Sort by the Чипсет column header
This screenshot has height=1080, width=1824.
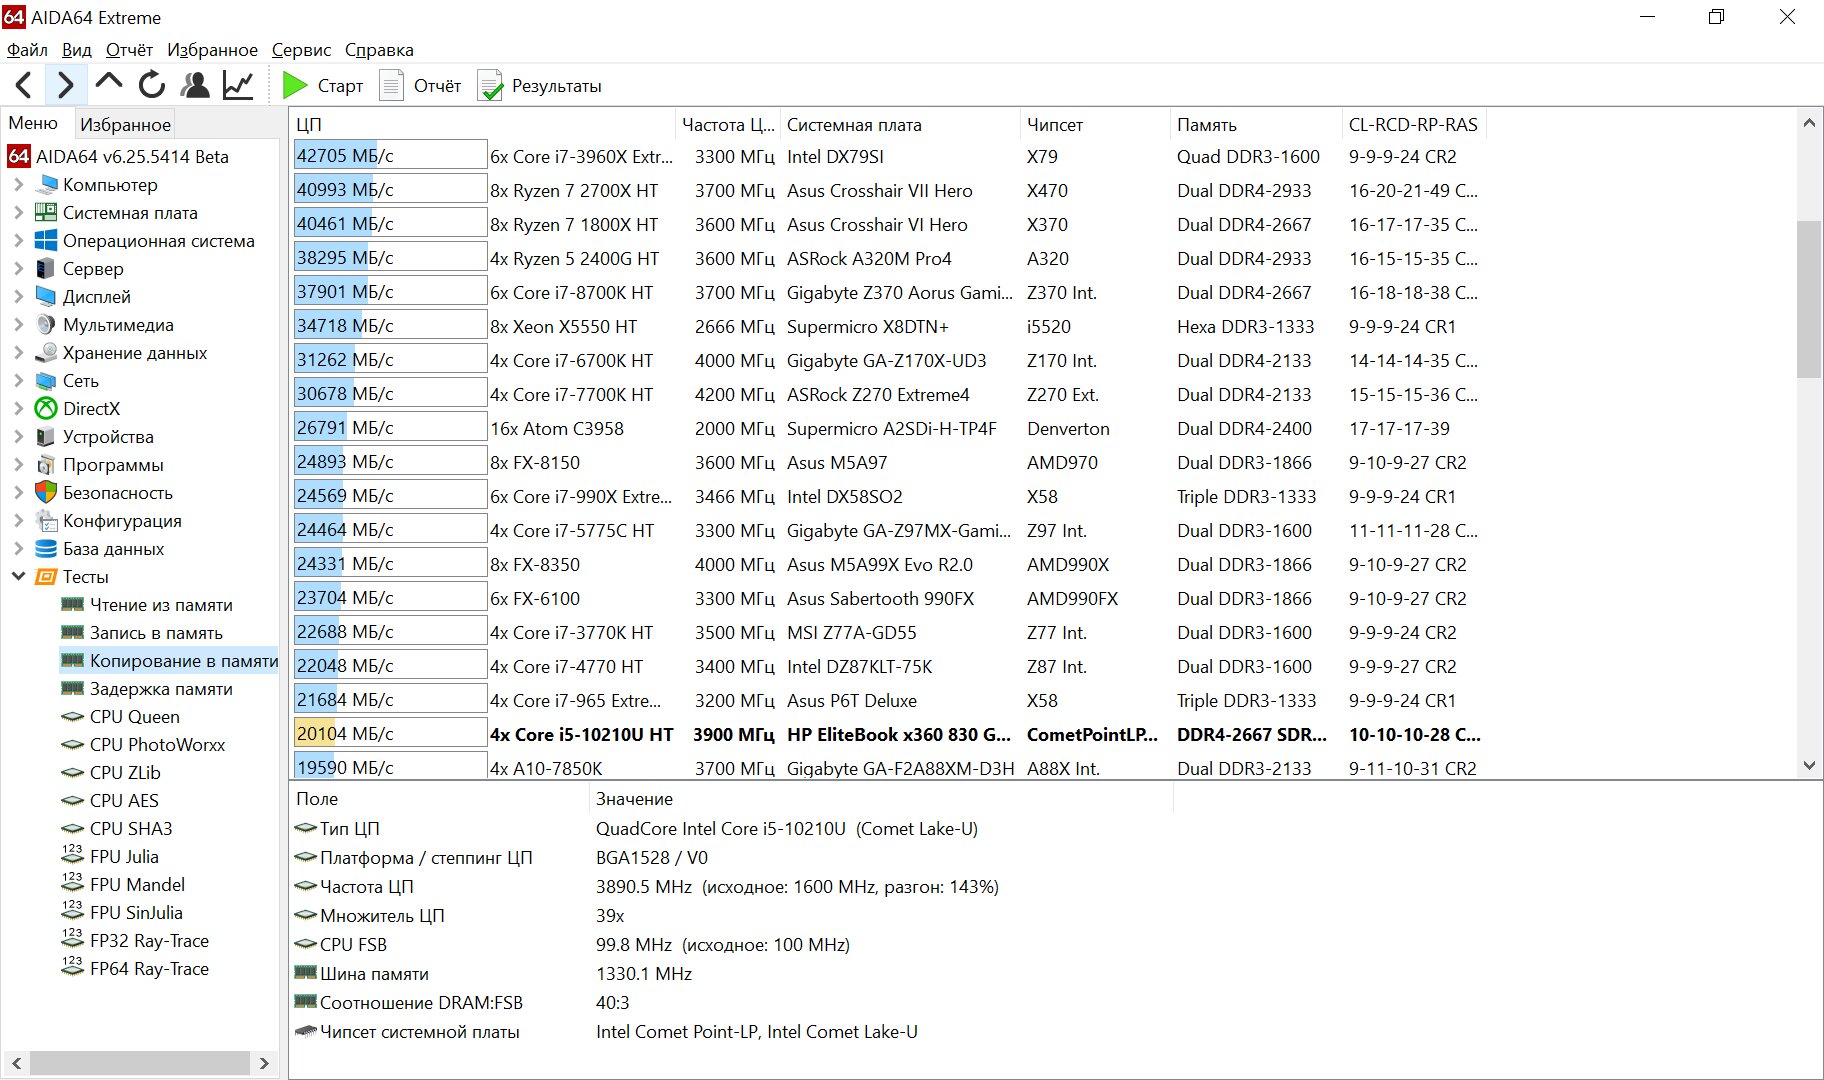tap(1094, 125)
